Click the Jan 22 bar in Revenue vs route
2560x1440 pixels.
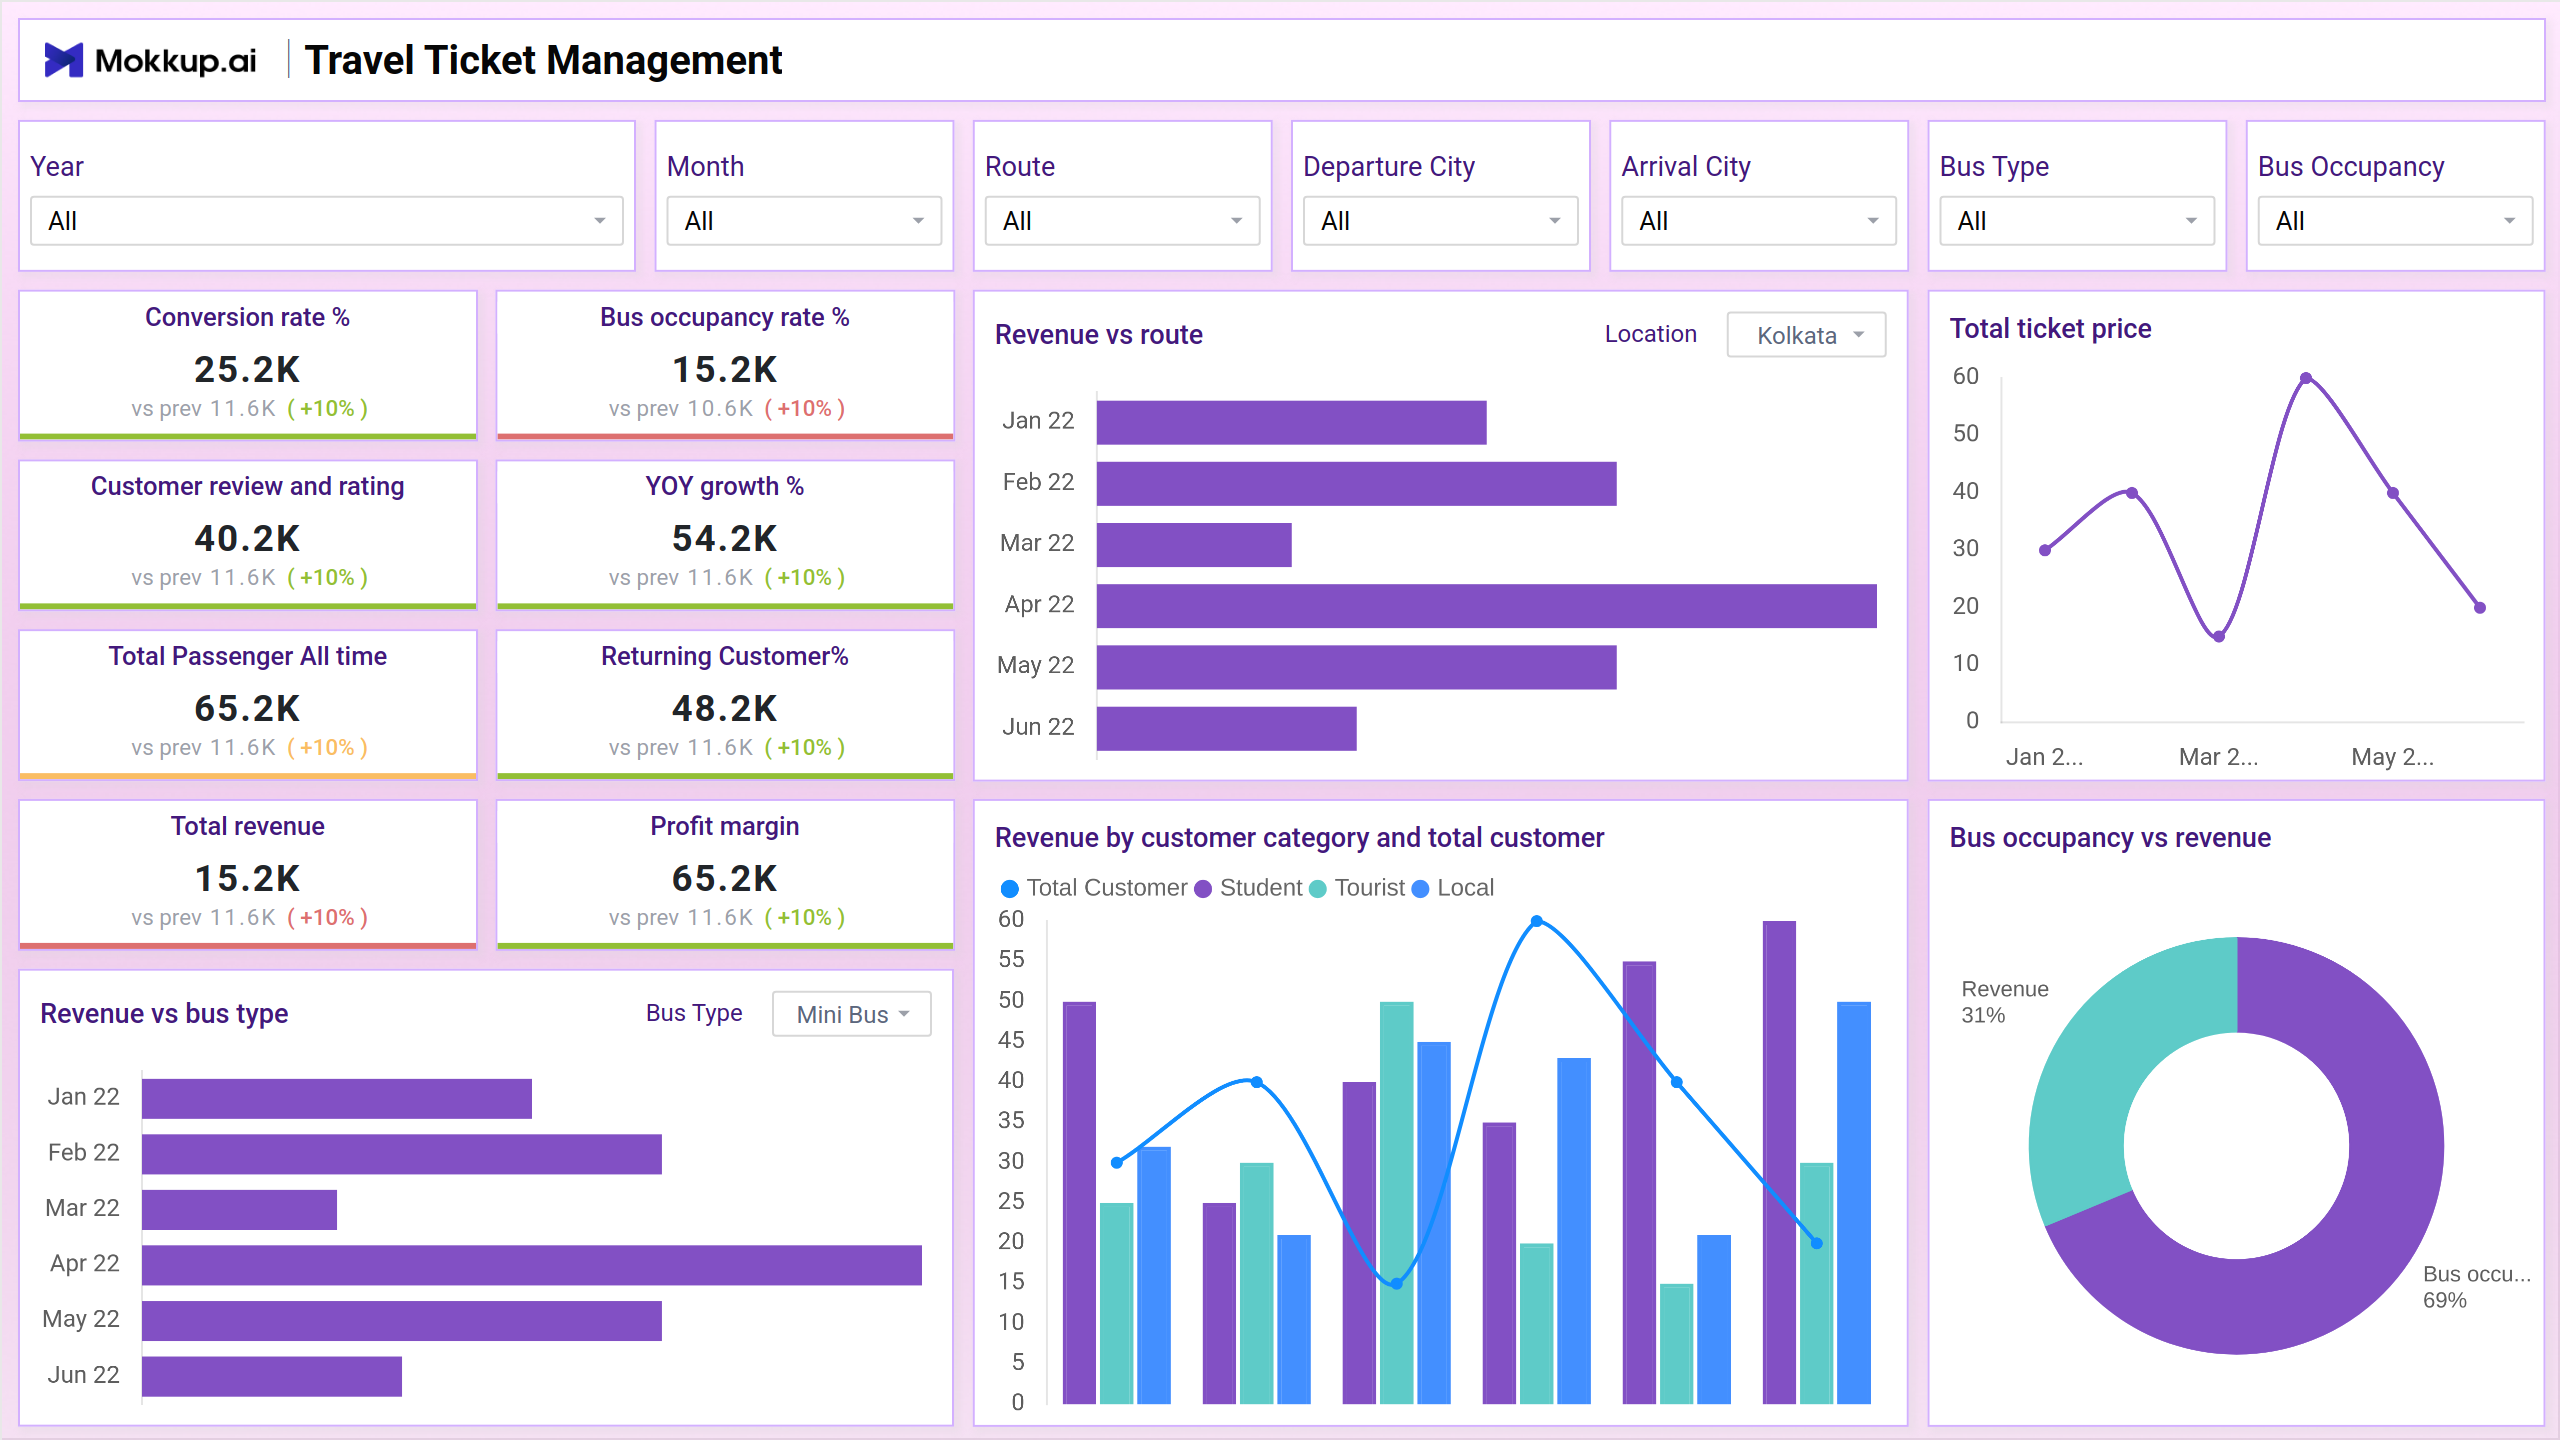1291,422
